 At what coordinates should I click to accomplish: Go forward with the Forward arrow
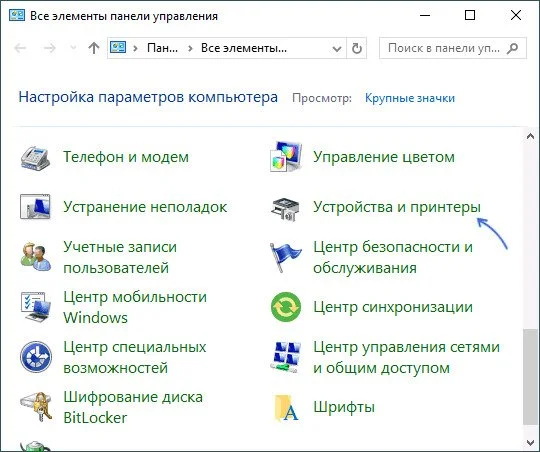tap(50, 48)
